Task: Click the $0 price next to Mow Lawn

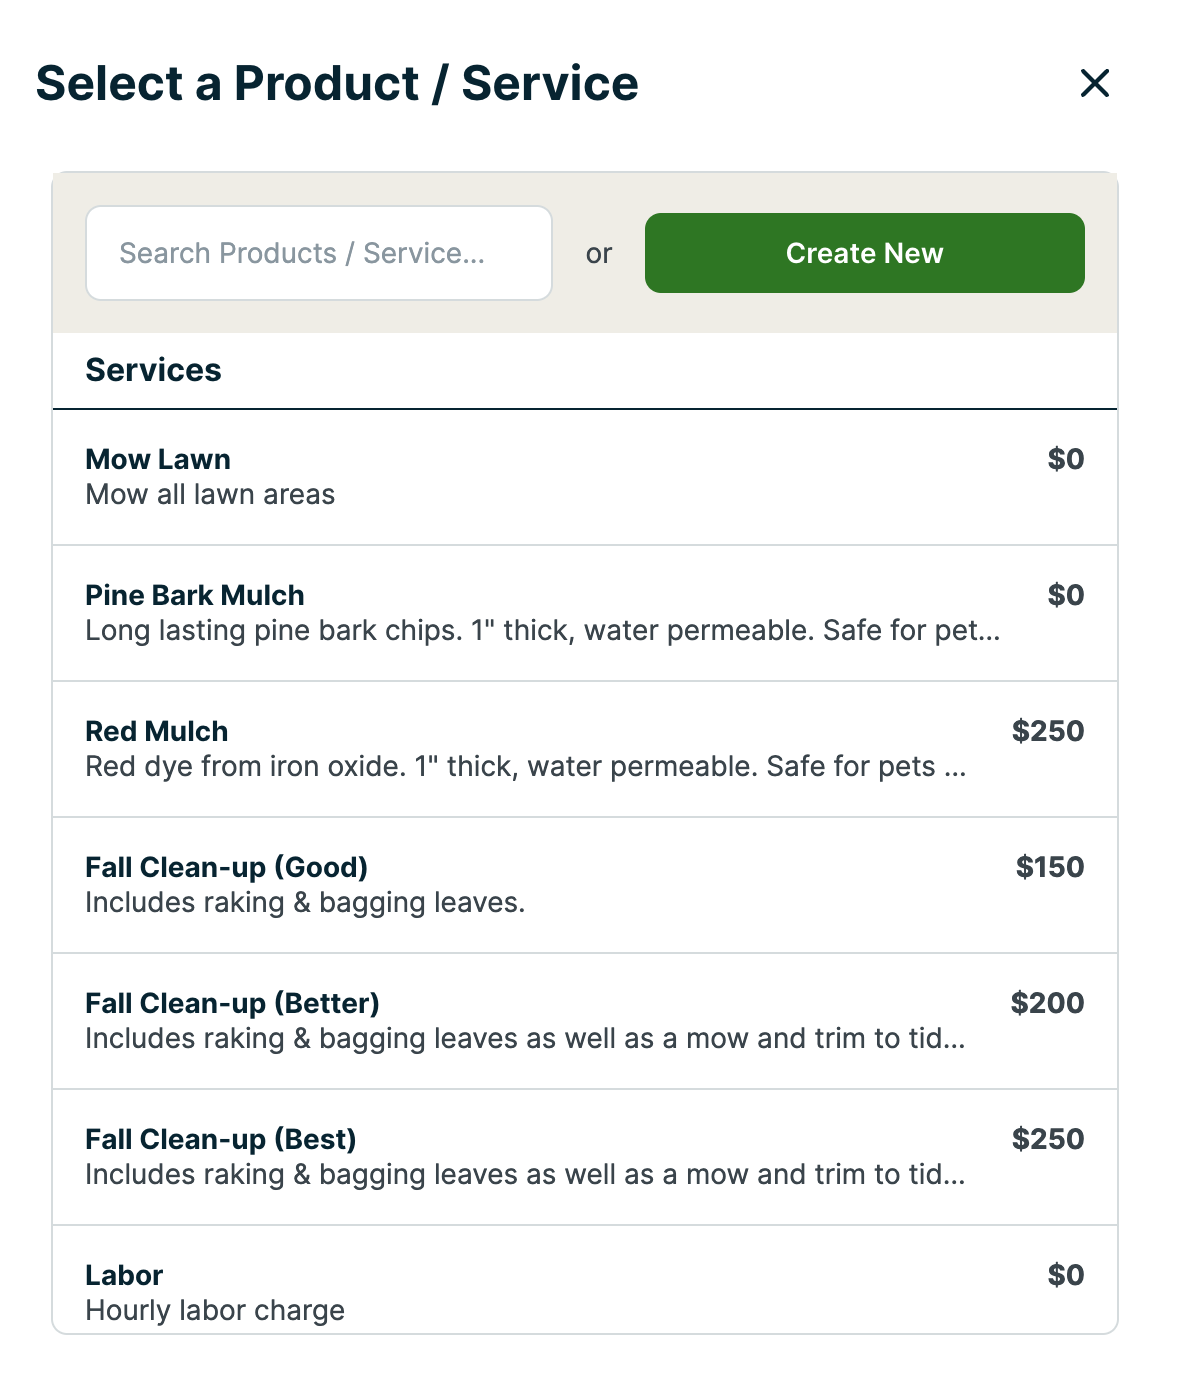Action: click(x=1065, y=459)
